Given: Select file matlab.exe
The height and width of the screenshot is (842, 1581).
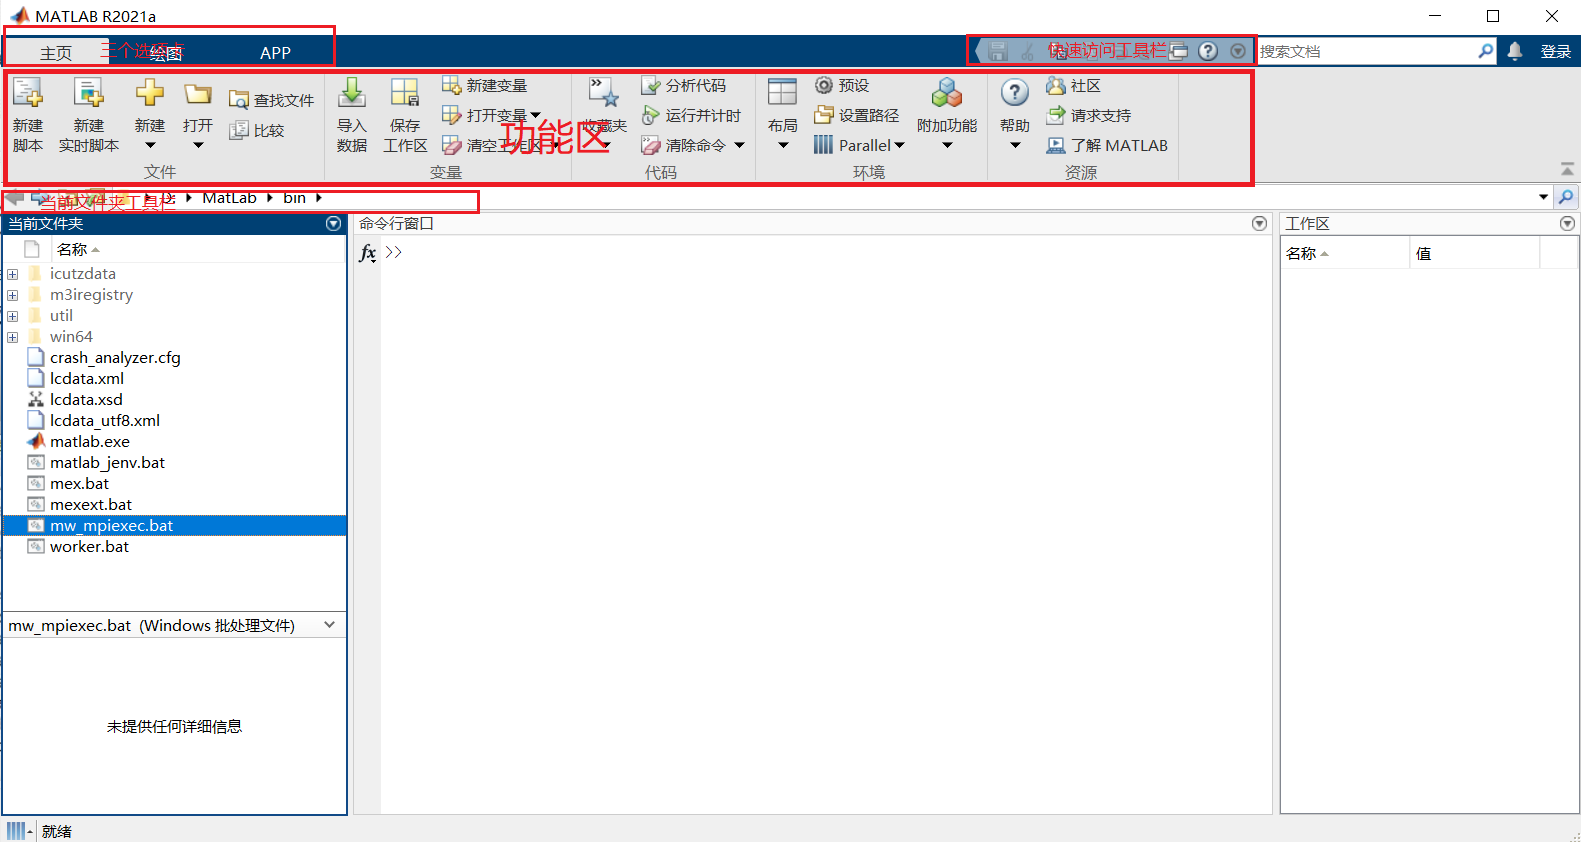Looking at the screenshot, I should pos(90,442).
